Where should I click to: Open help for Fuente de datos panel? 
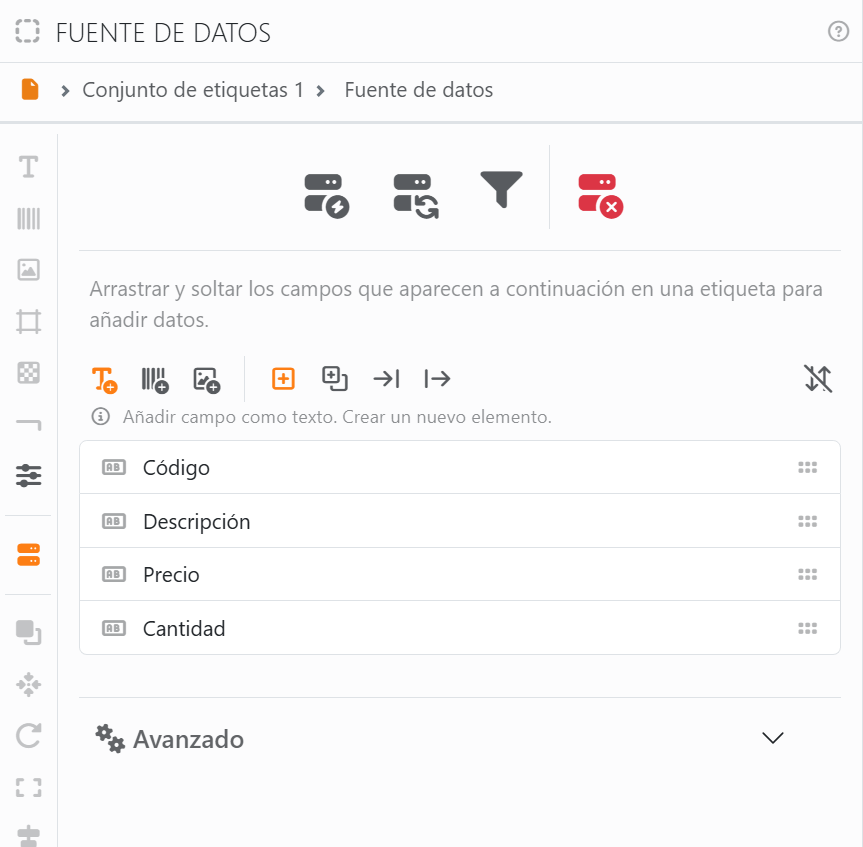pos(838,31)
